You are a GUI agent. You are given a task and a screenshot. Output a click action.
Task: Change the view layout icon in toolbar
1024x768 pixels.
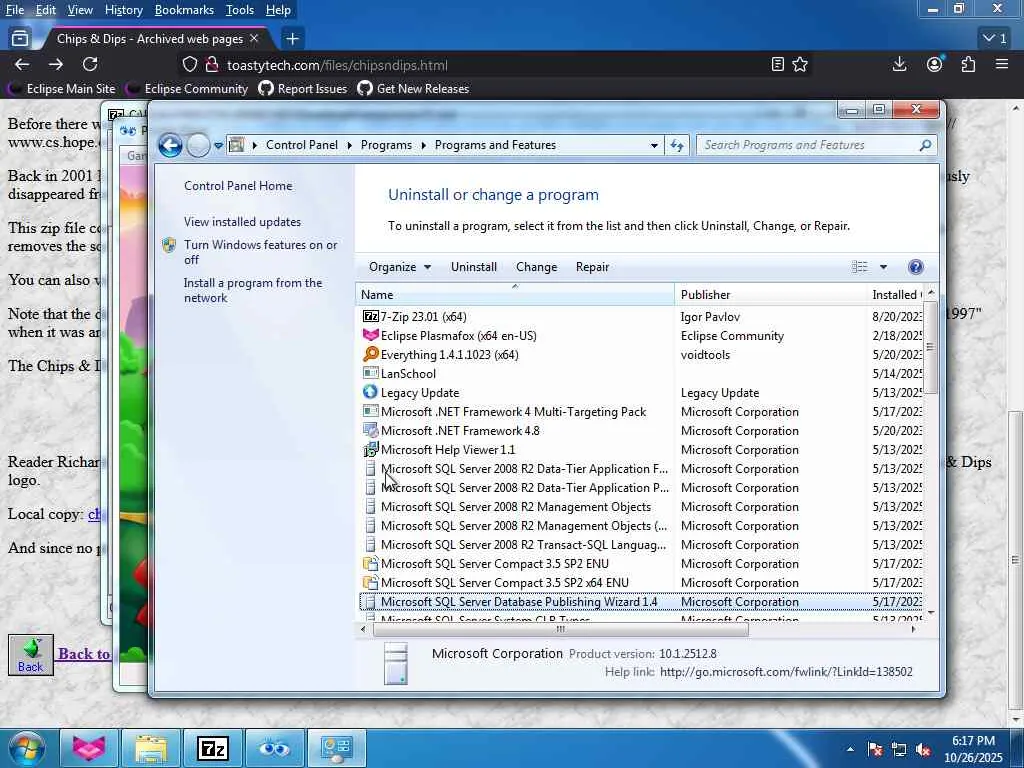click(859, 267)
